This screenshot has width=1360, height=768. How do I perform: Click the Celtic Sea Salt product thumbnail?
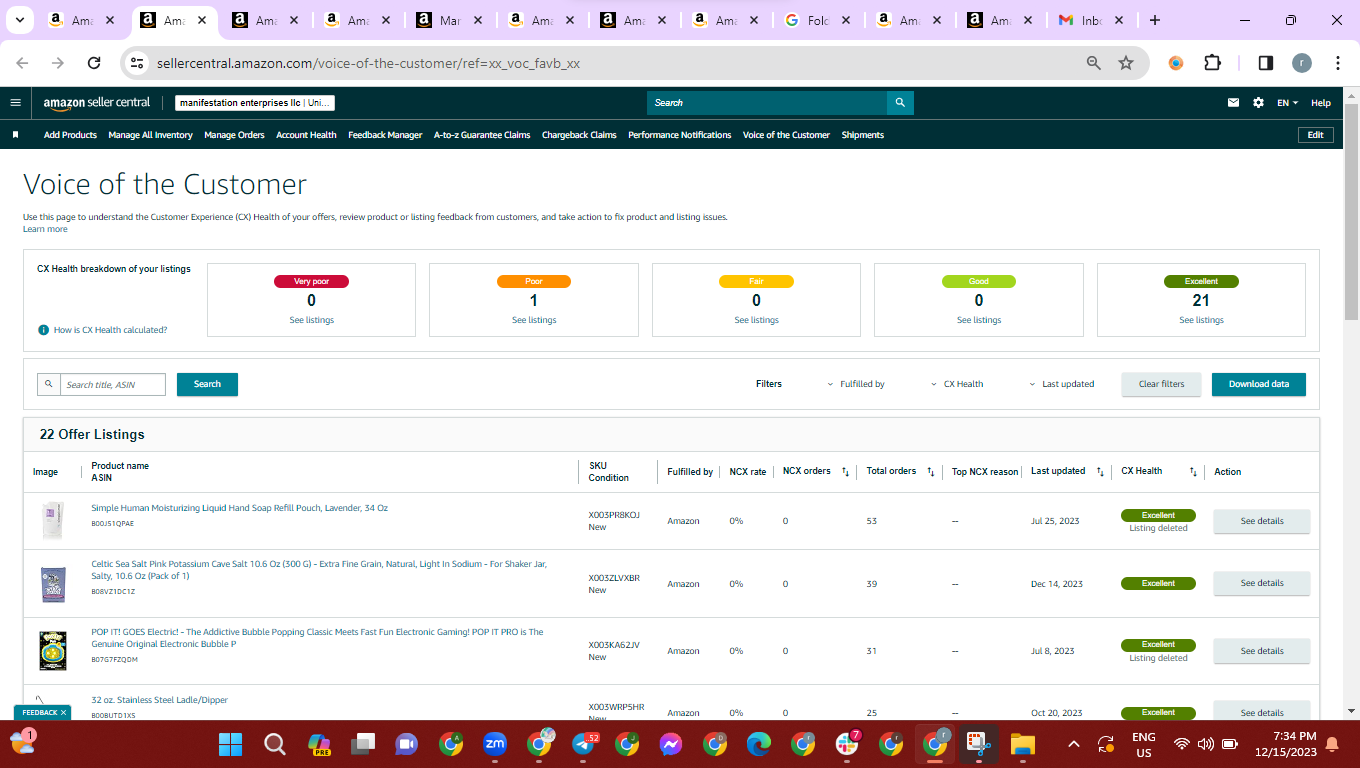coord(53,583)
